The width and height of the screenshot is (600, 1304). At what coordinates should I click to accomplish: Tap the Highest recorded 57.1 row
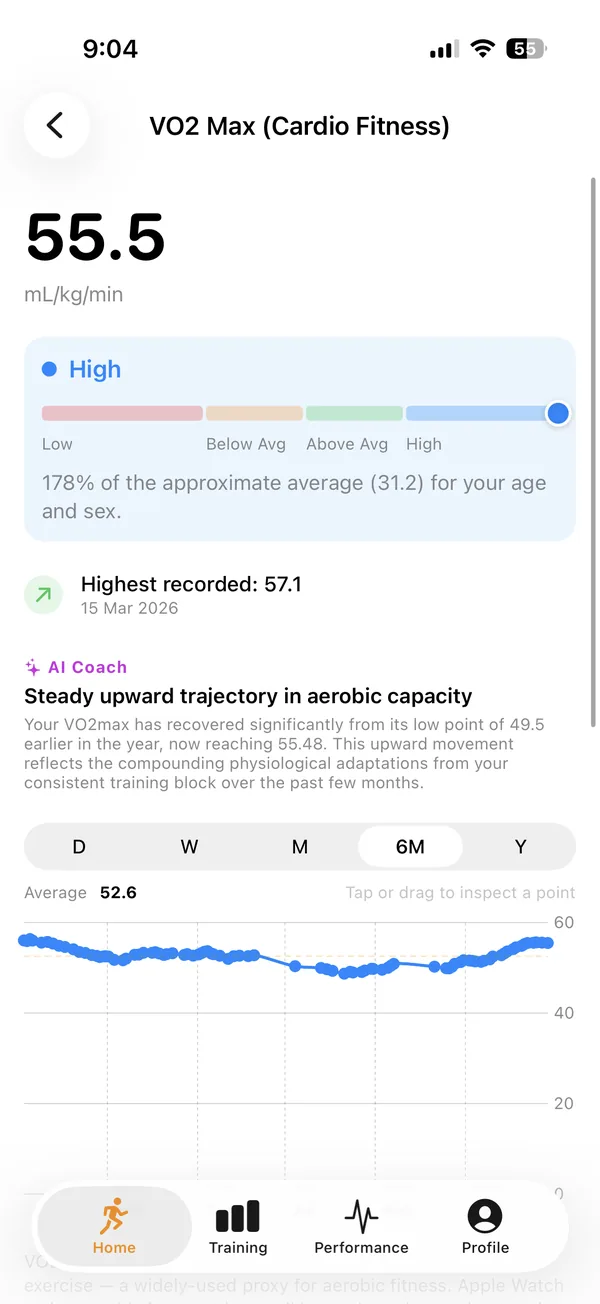pyautogui.click(x=300, y=595)
